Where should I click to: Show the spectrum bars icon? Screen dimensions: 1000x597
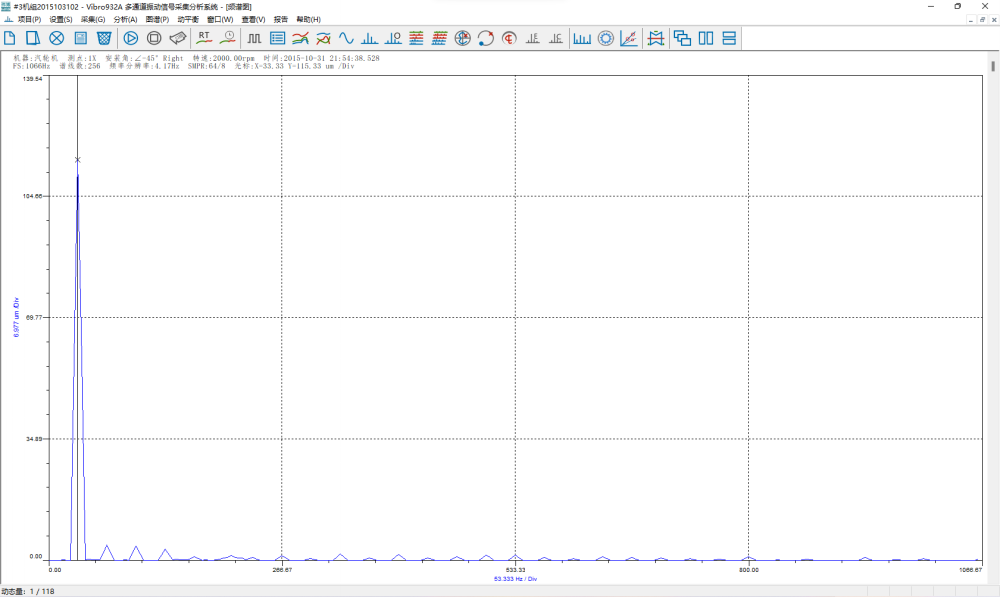coord(369,38)
